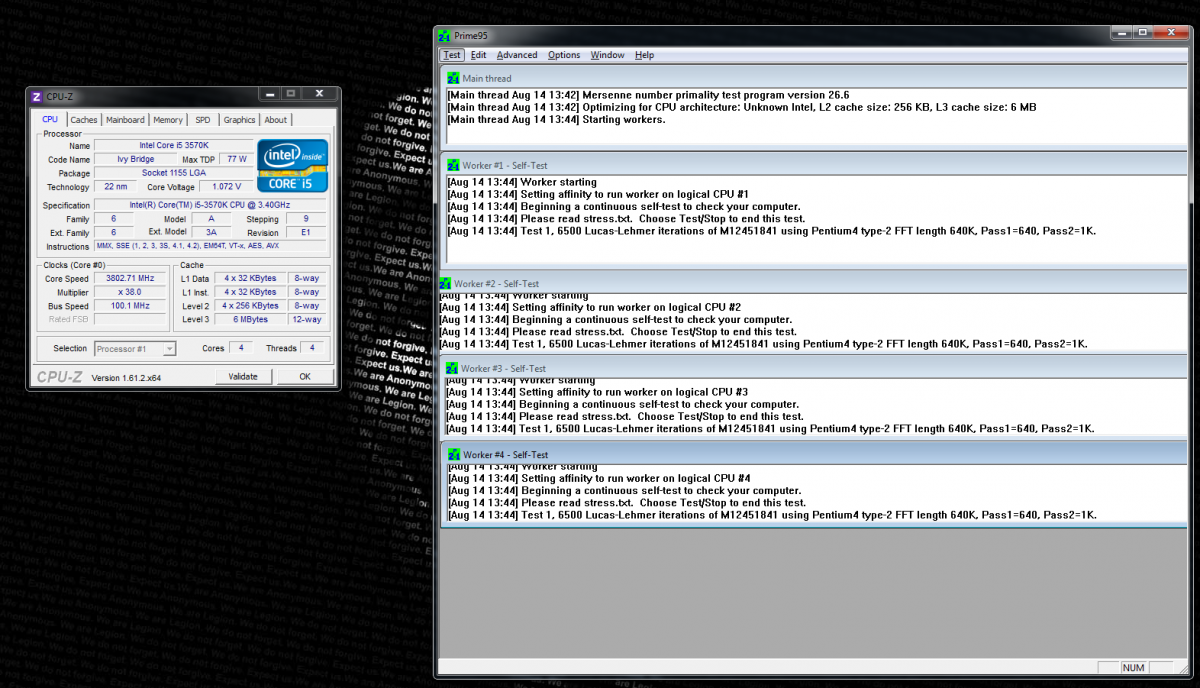This screenshot has height=688, width=1200.
Task: Click Worker #4 'logical CPU #4' affinity line
Action: pos(598,479)
